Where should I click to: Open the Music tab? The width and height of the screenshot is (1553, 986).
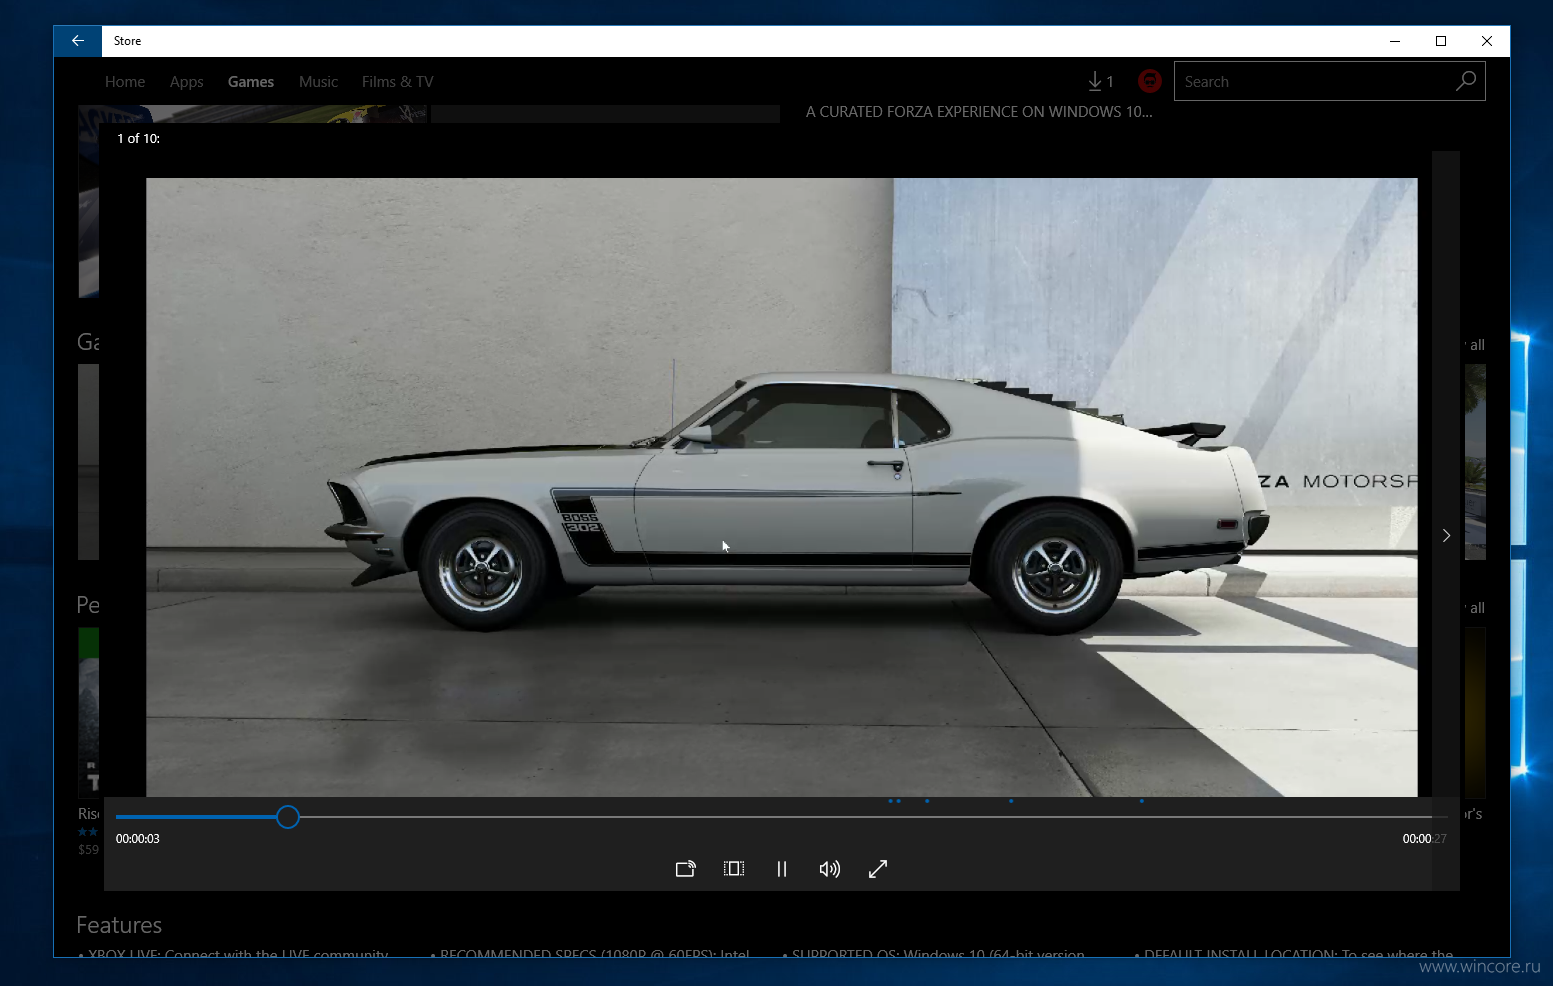(318, 82)
